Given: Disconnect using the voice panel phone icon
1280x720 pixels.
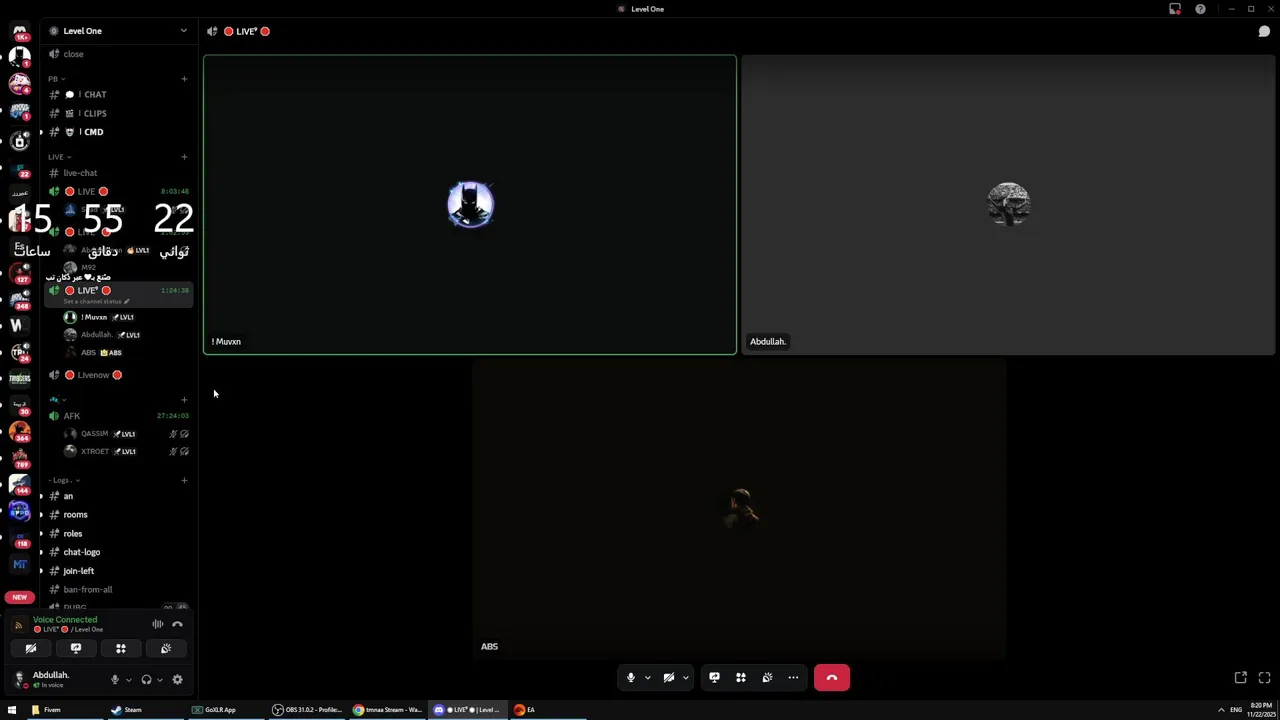Looking at the screenshot, I should point(177,624).
